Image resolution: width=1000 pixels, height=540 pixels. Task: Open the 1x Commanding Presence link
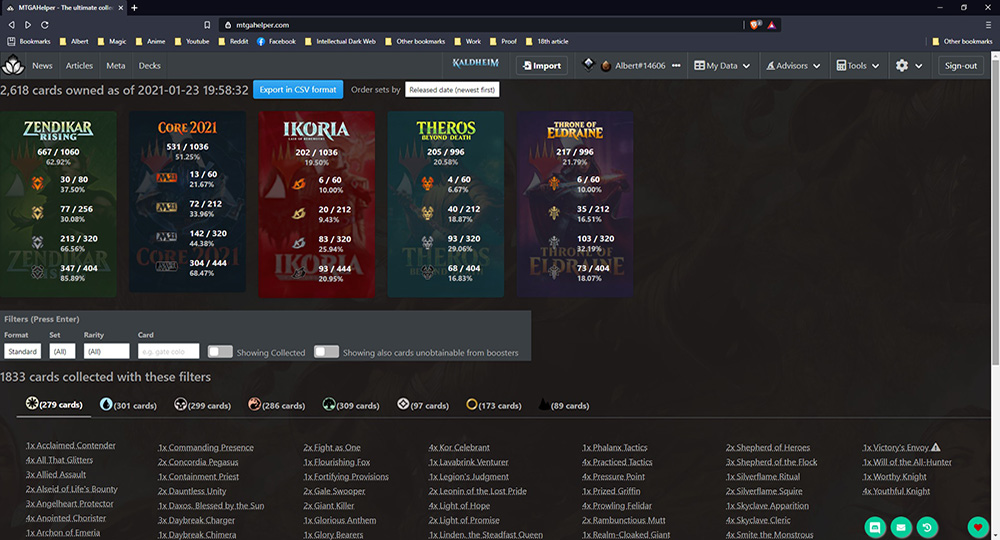(206, 447)
